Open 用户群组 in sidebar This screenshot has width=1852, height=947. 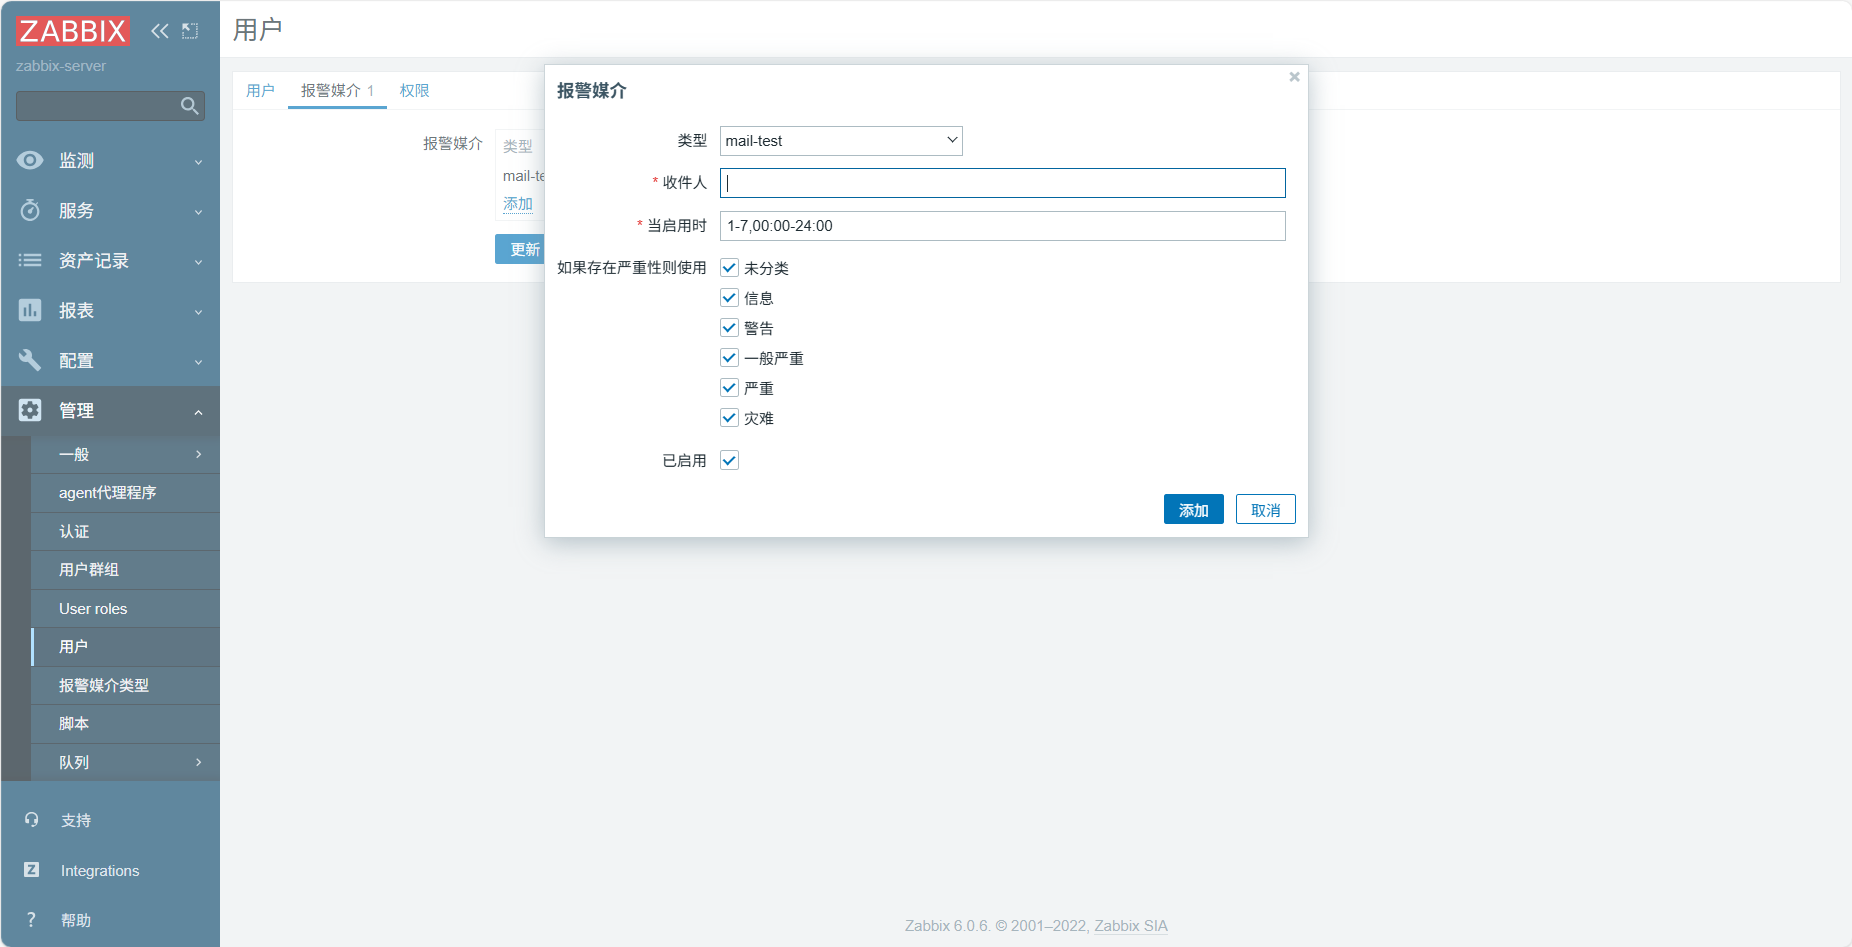125,570
